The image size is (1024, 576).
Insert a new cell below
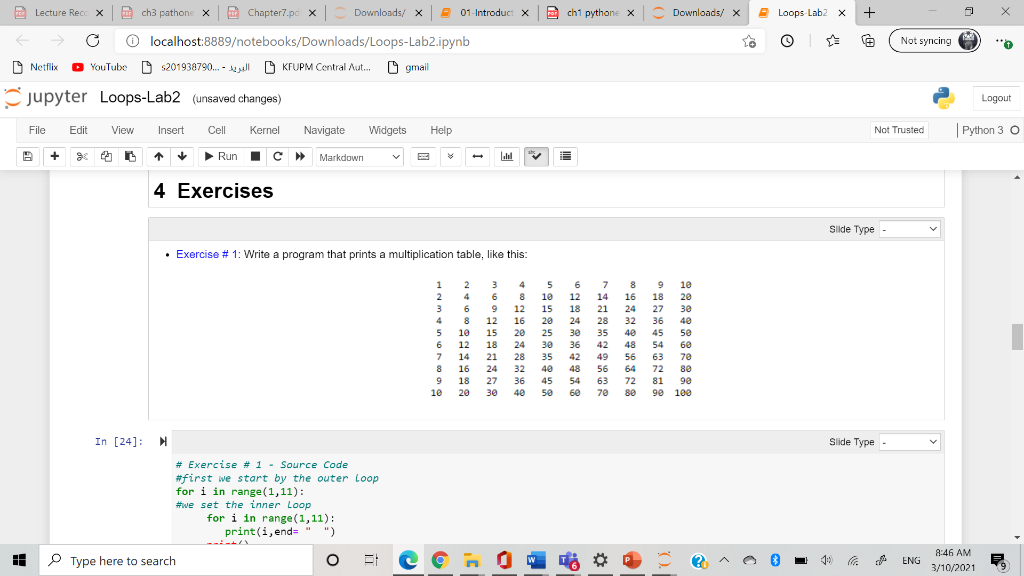click(54, 157)
